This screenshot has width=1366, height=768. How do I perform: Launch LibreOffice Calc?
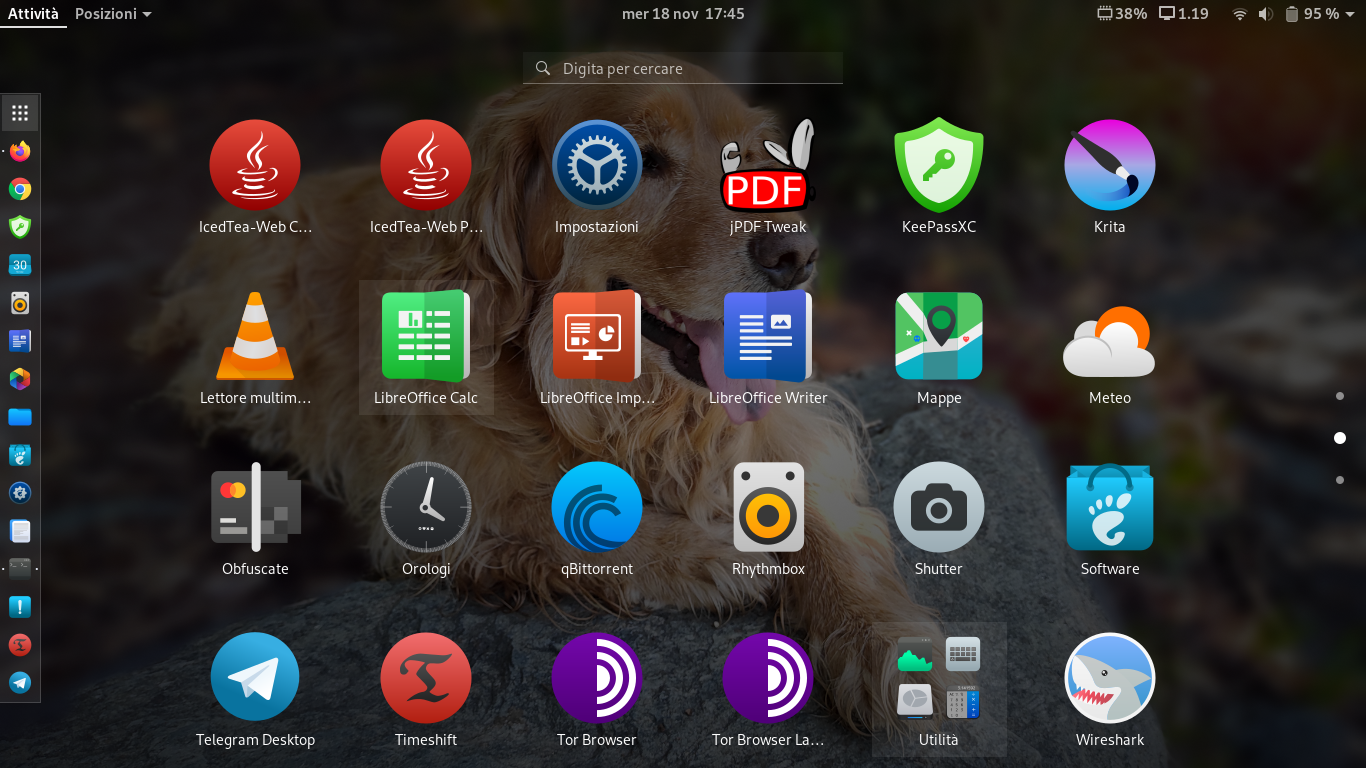(426, 336)
